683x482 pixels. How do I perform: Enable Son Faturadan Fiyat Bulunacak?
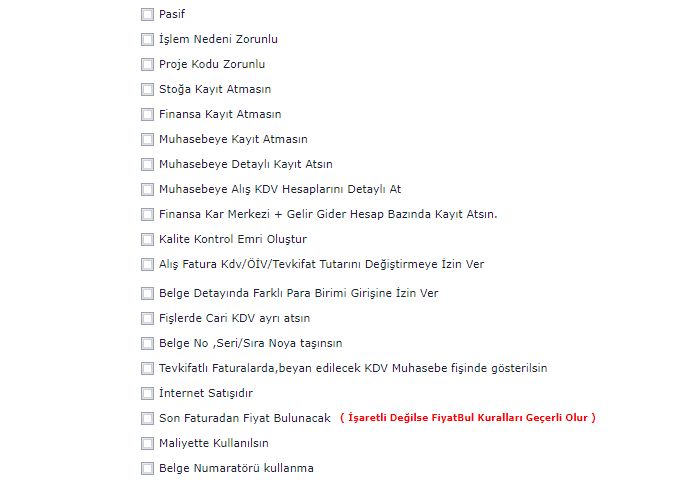click(148, 419)
